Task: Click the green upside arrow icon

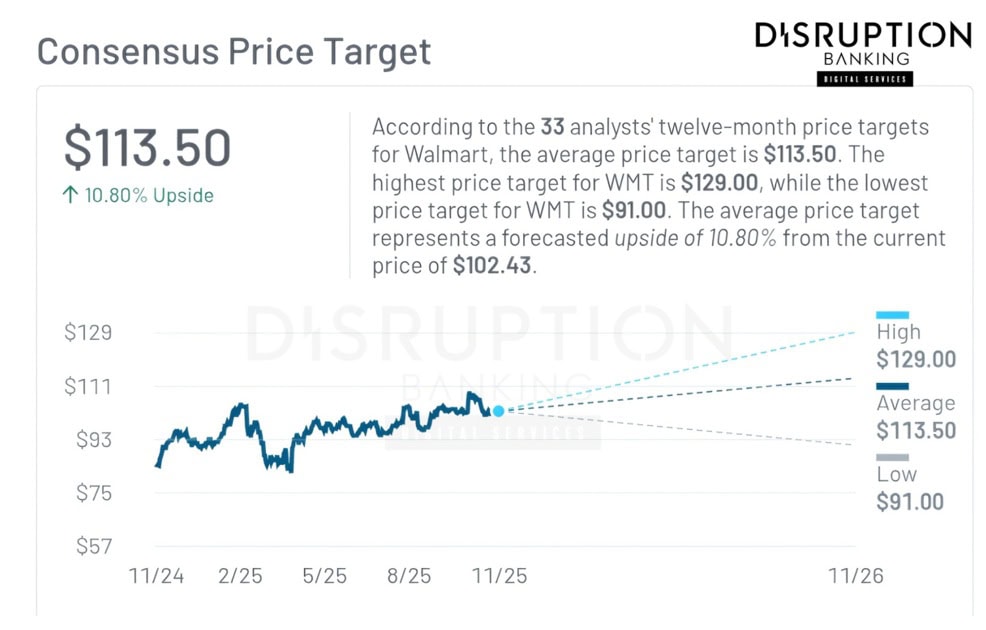Action: coord(69,196)
